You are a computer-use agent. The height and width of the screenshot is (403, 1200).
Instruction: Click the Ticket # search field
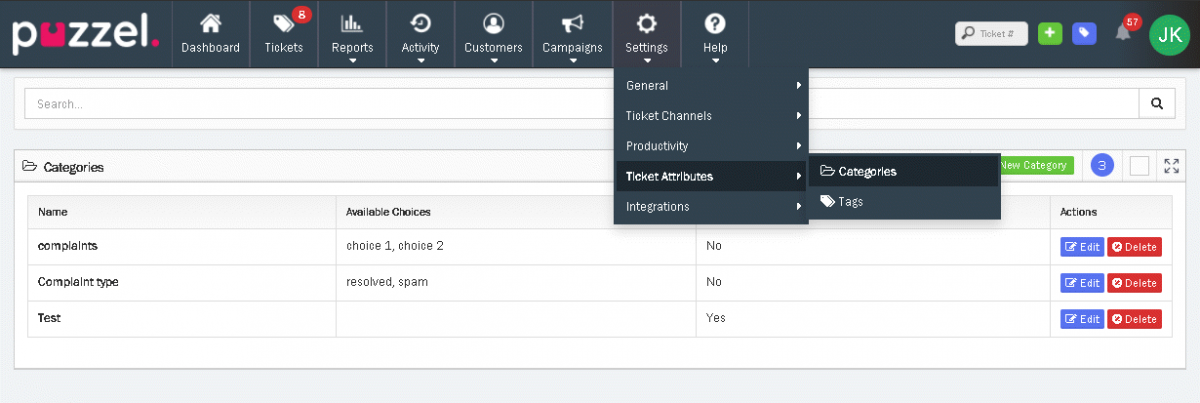(996, 33)
